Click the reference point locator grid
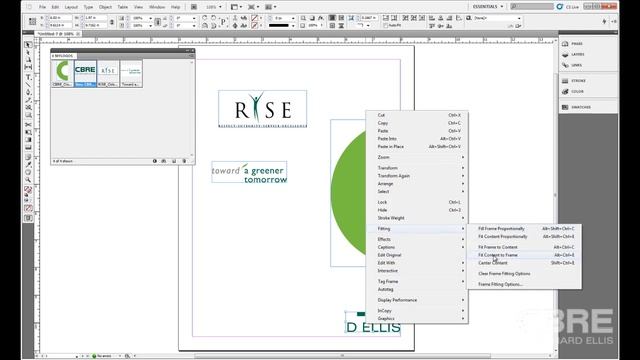The height and width of the screenshot is (360, 640). pos(32,22)
